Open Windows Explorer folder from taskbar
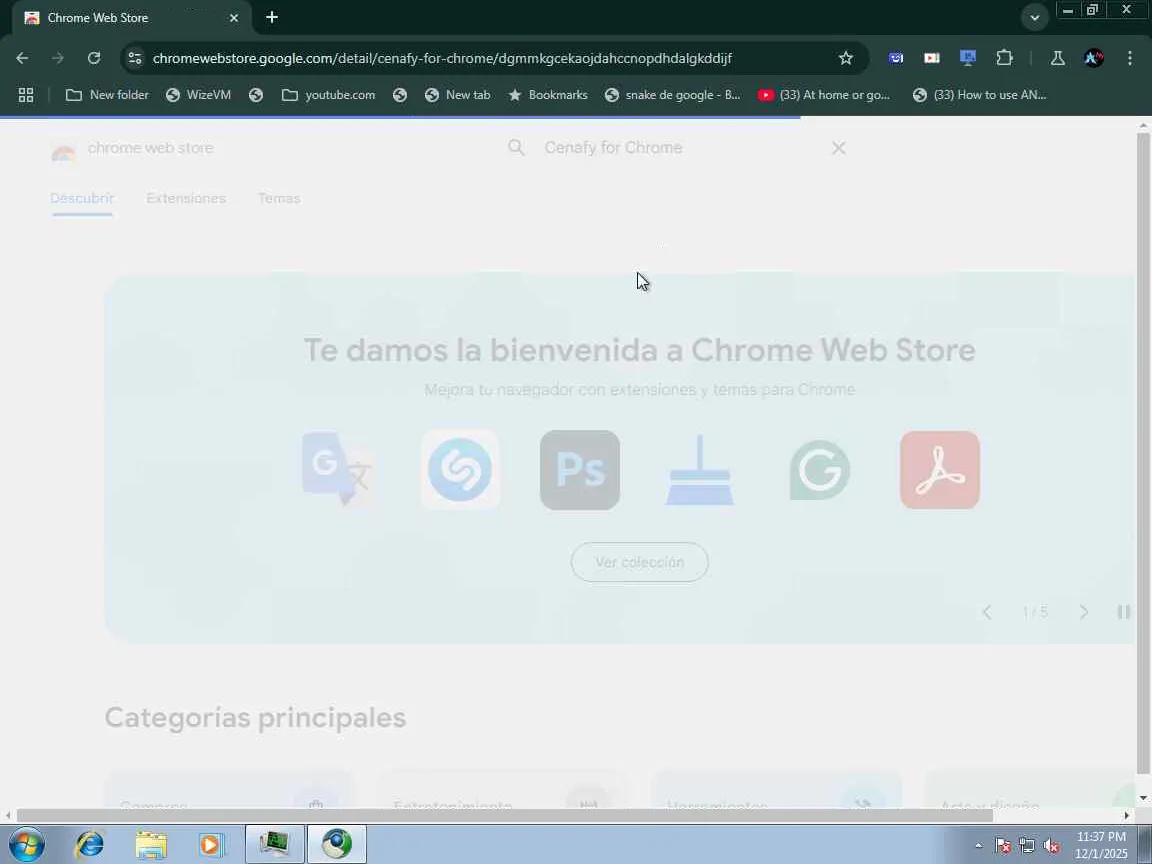The height and width of the screenshot is (864, 1152). (151, 844)
